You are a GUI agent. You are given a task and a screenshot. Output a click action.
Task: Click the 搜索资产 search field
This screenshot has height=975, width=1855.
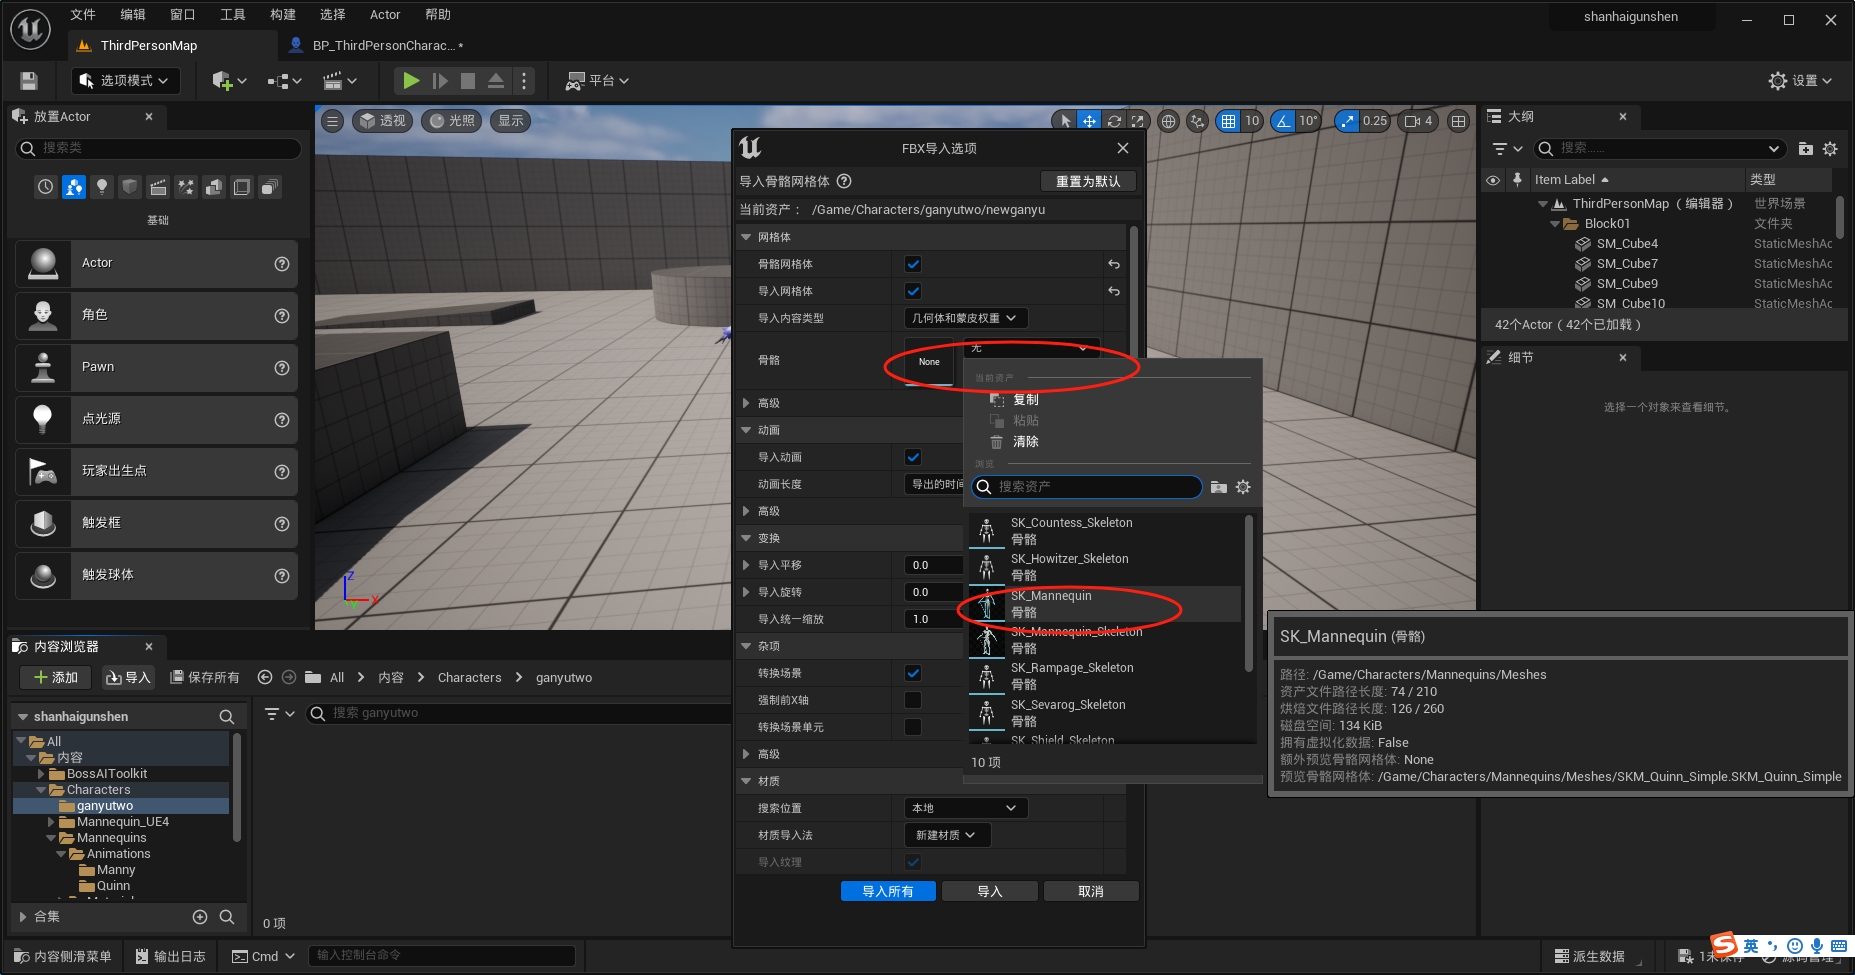click(1087, 487)
